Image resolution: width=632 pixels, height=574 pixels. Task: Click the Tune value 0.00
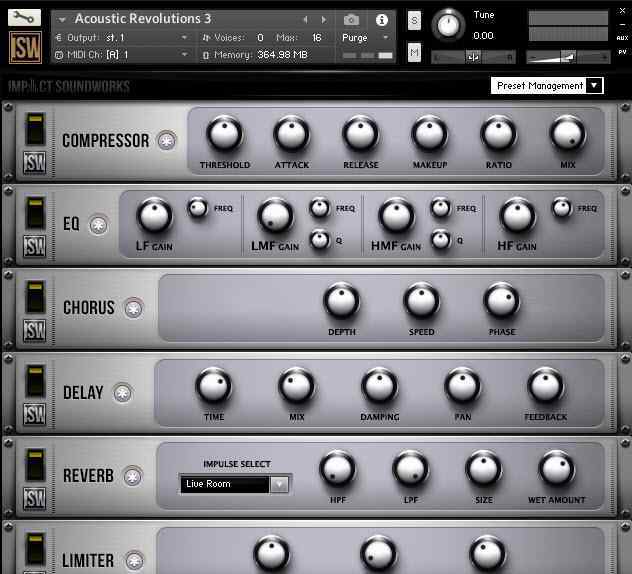483,35
